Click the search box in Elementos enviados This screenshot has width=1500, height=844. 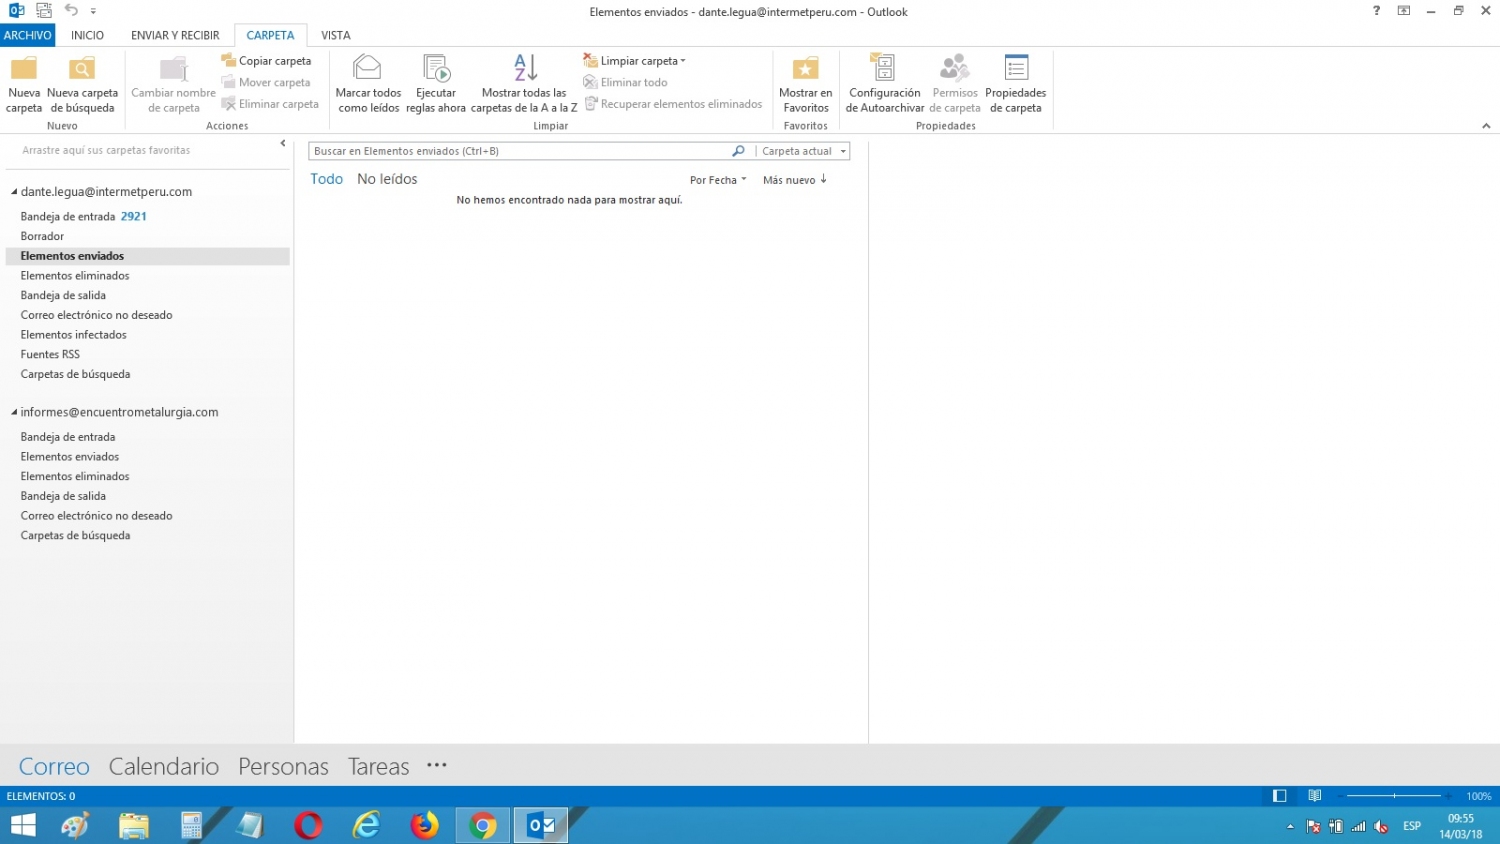point(520,151)
